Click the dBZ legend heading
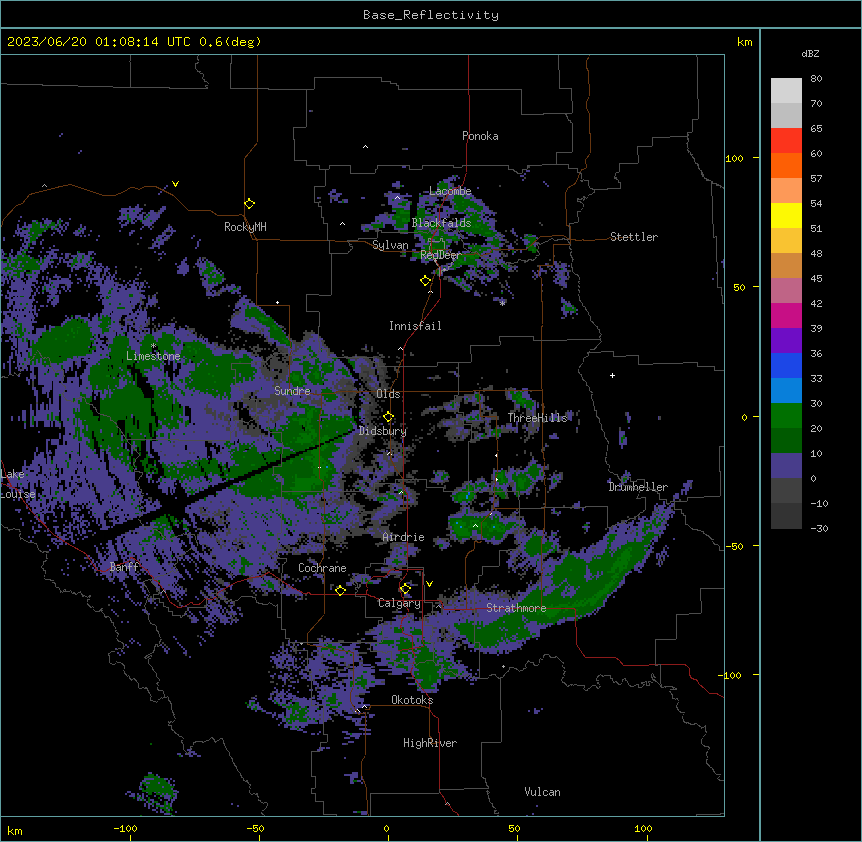 pos(810,53)
